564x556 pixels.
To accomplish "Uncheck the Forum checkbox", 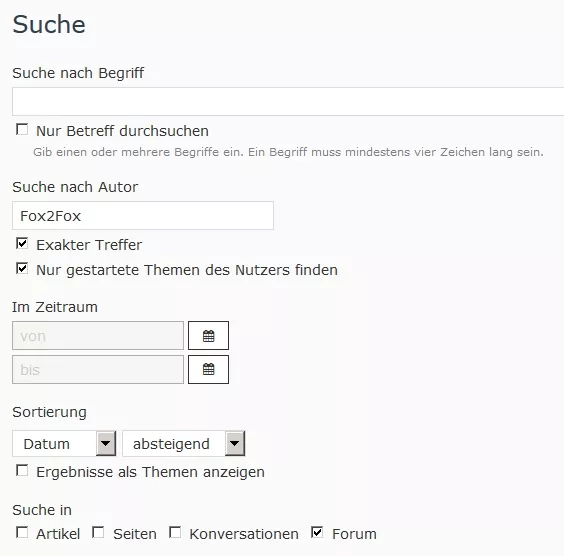I will coord(317,532).
